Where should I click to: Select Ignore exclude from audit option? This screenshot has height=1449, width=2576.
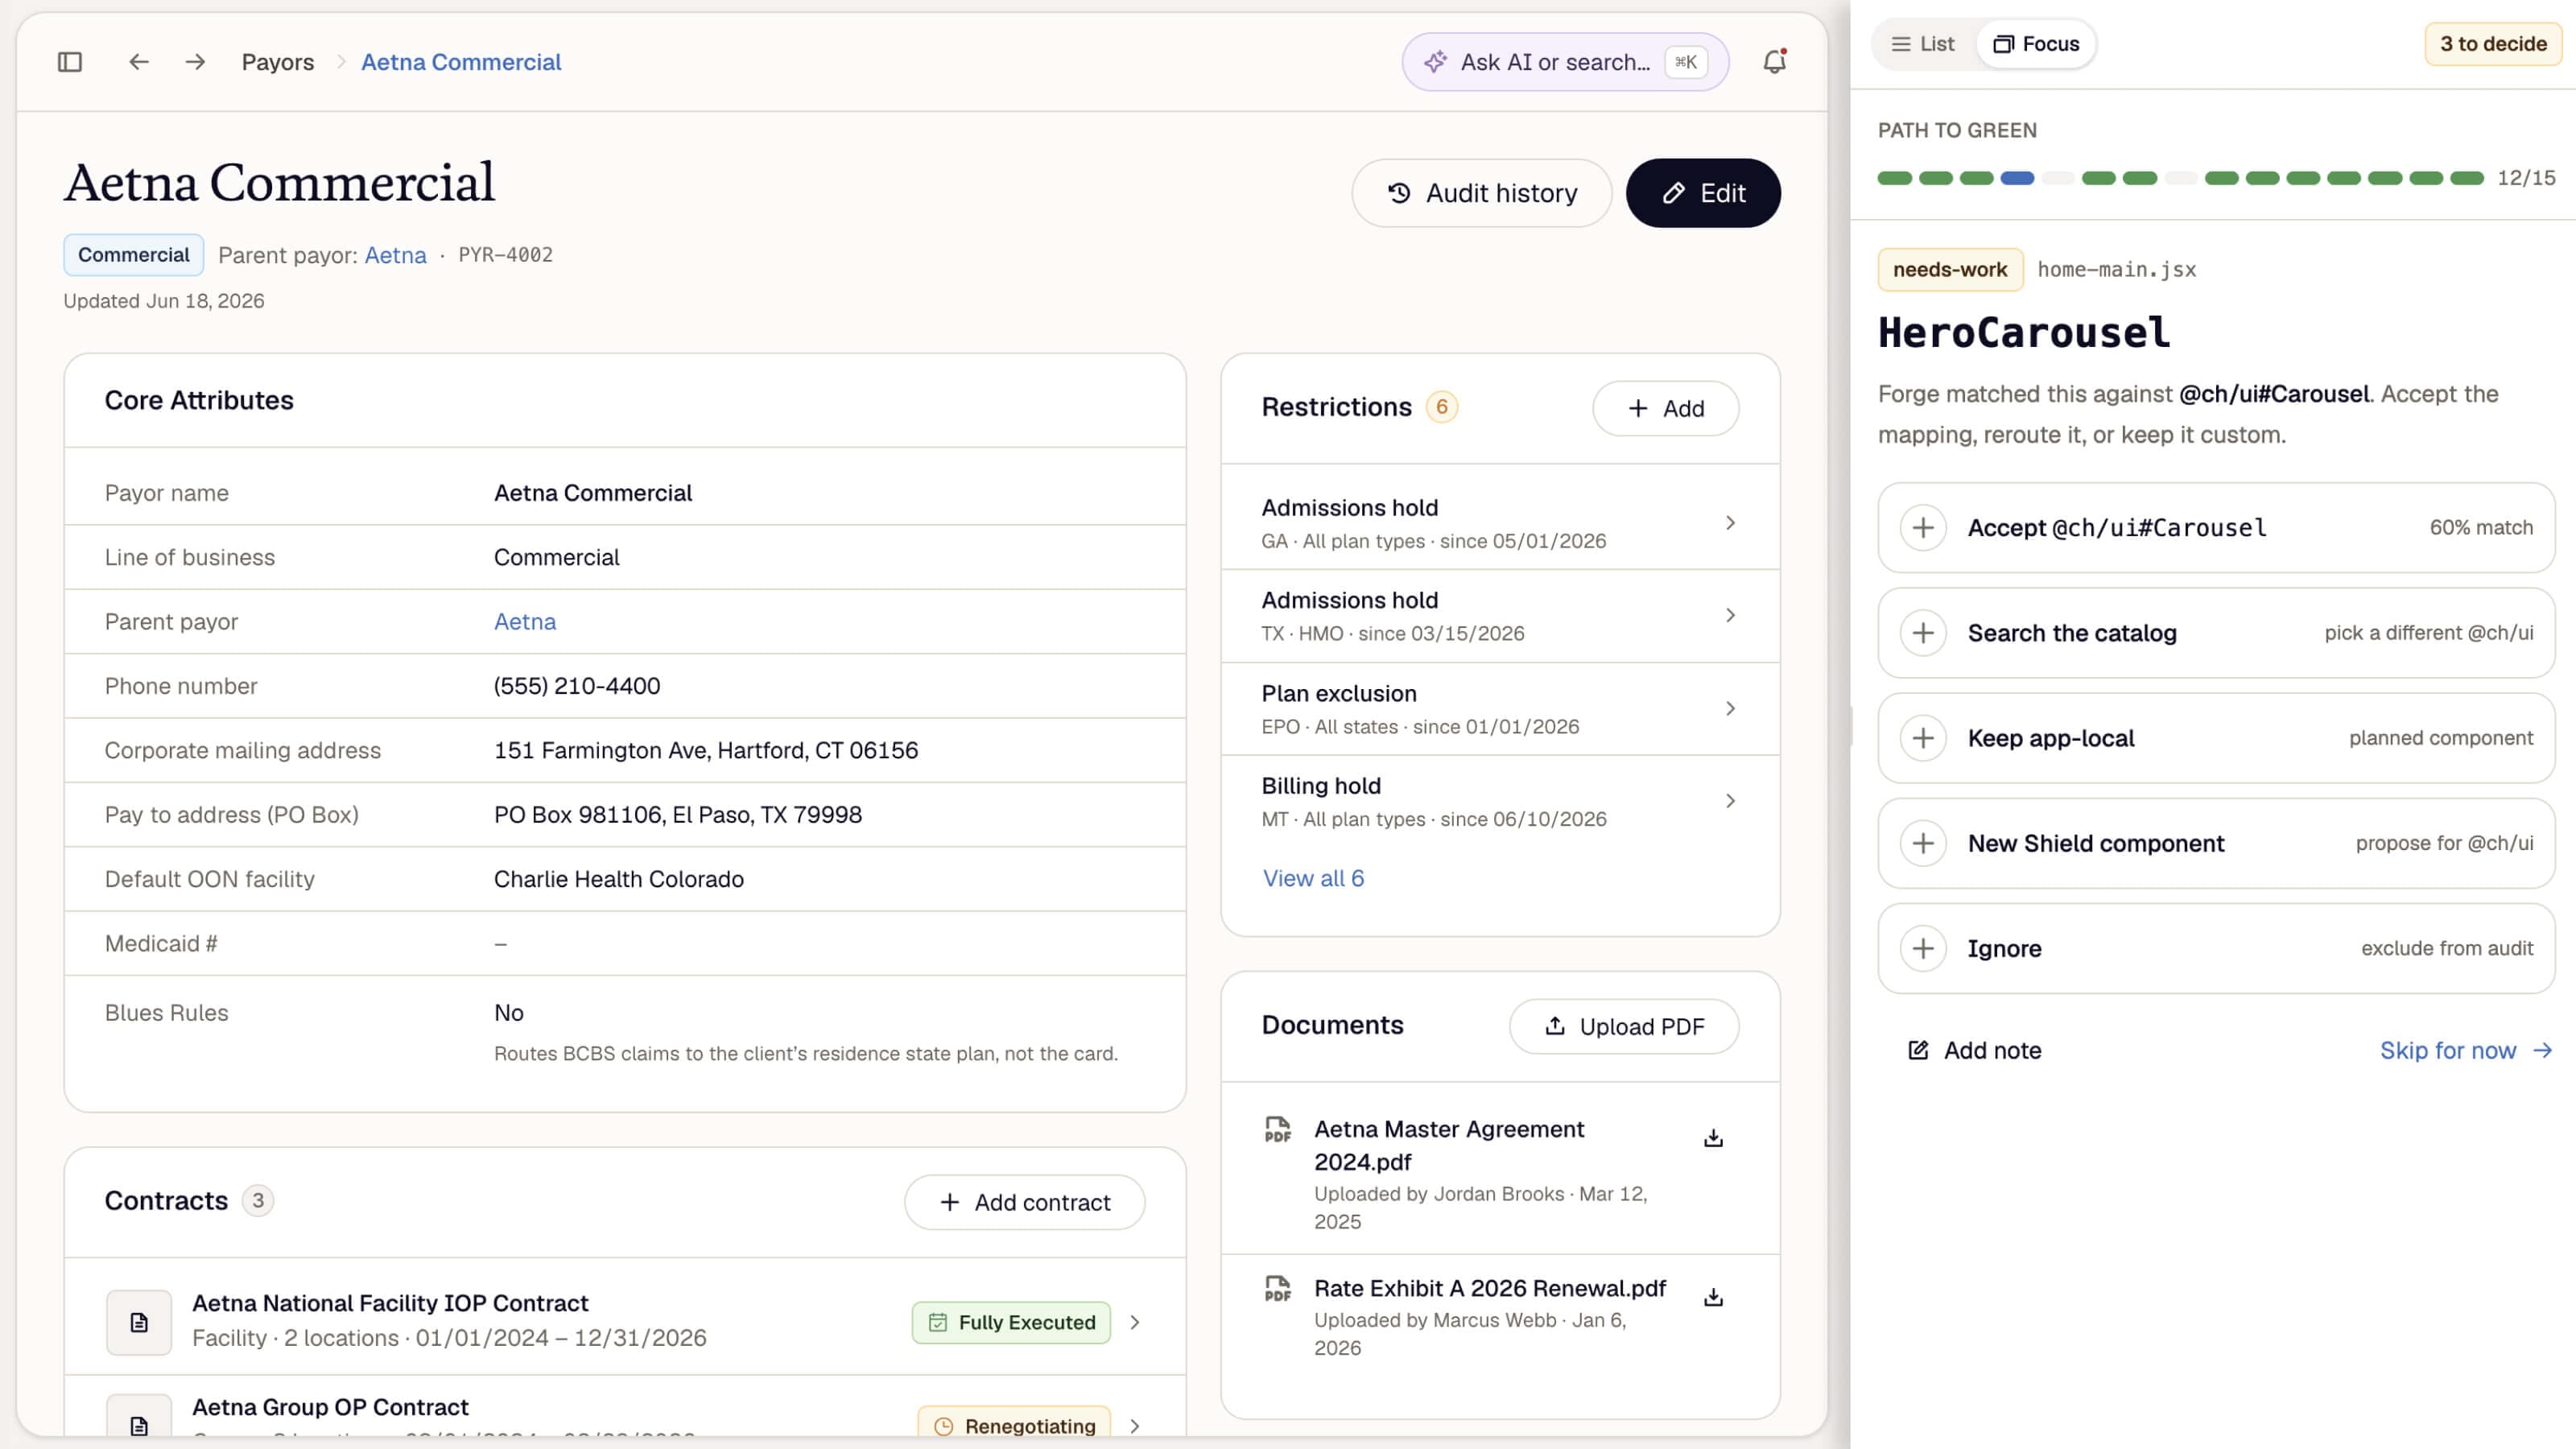click(2216, 948)
